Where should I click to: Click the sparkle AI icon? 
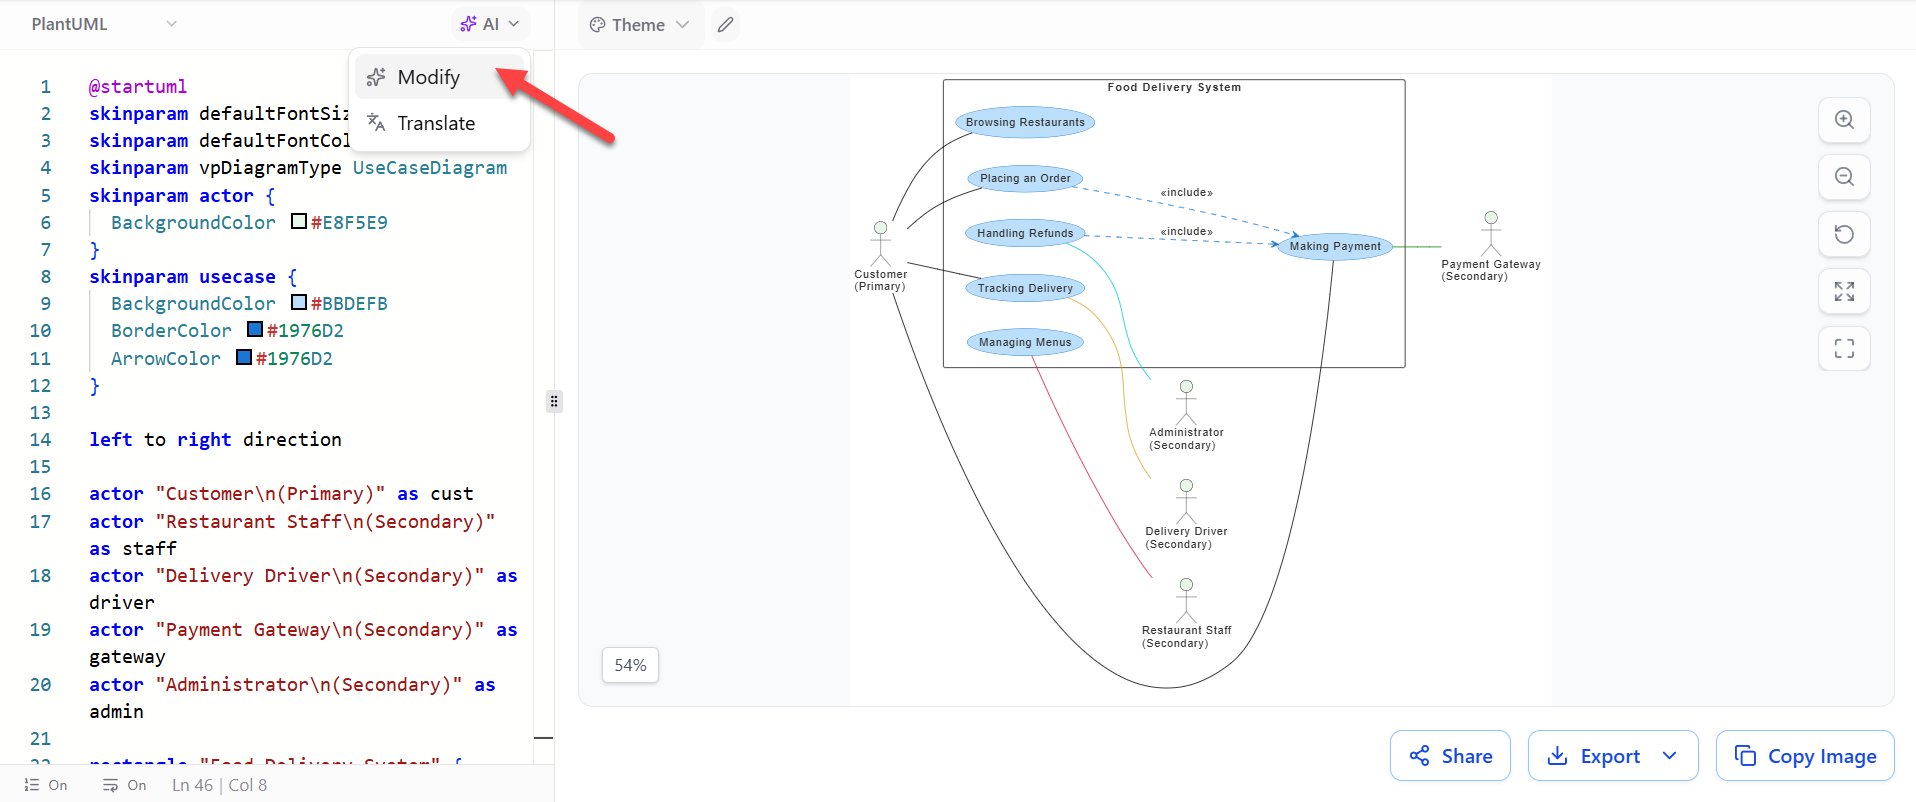pos(468,24)
